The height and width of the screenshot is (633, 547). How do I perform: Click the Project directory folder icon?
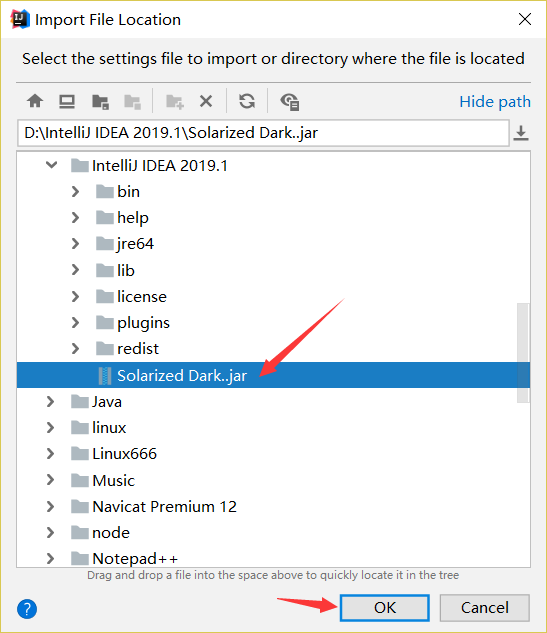100,102
